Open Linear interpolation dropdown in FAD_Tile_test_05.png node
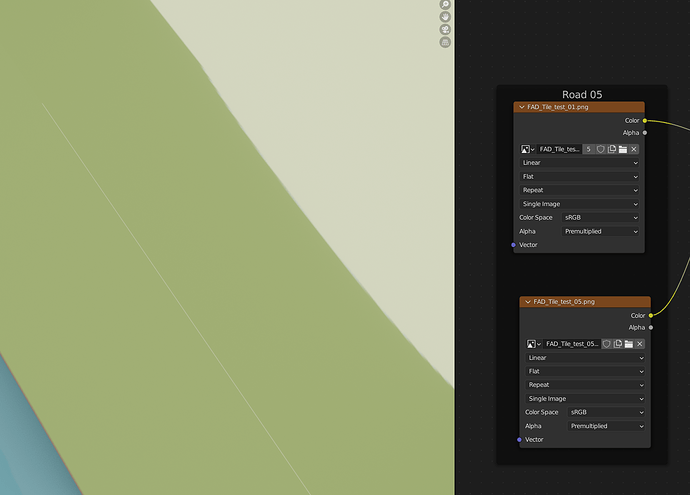Screen dimensions: 690x495 click(585, 358)
